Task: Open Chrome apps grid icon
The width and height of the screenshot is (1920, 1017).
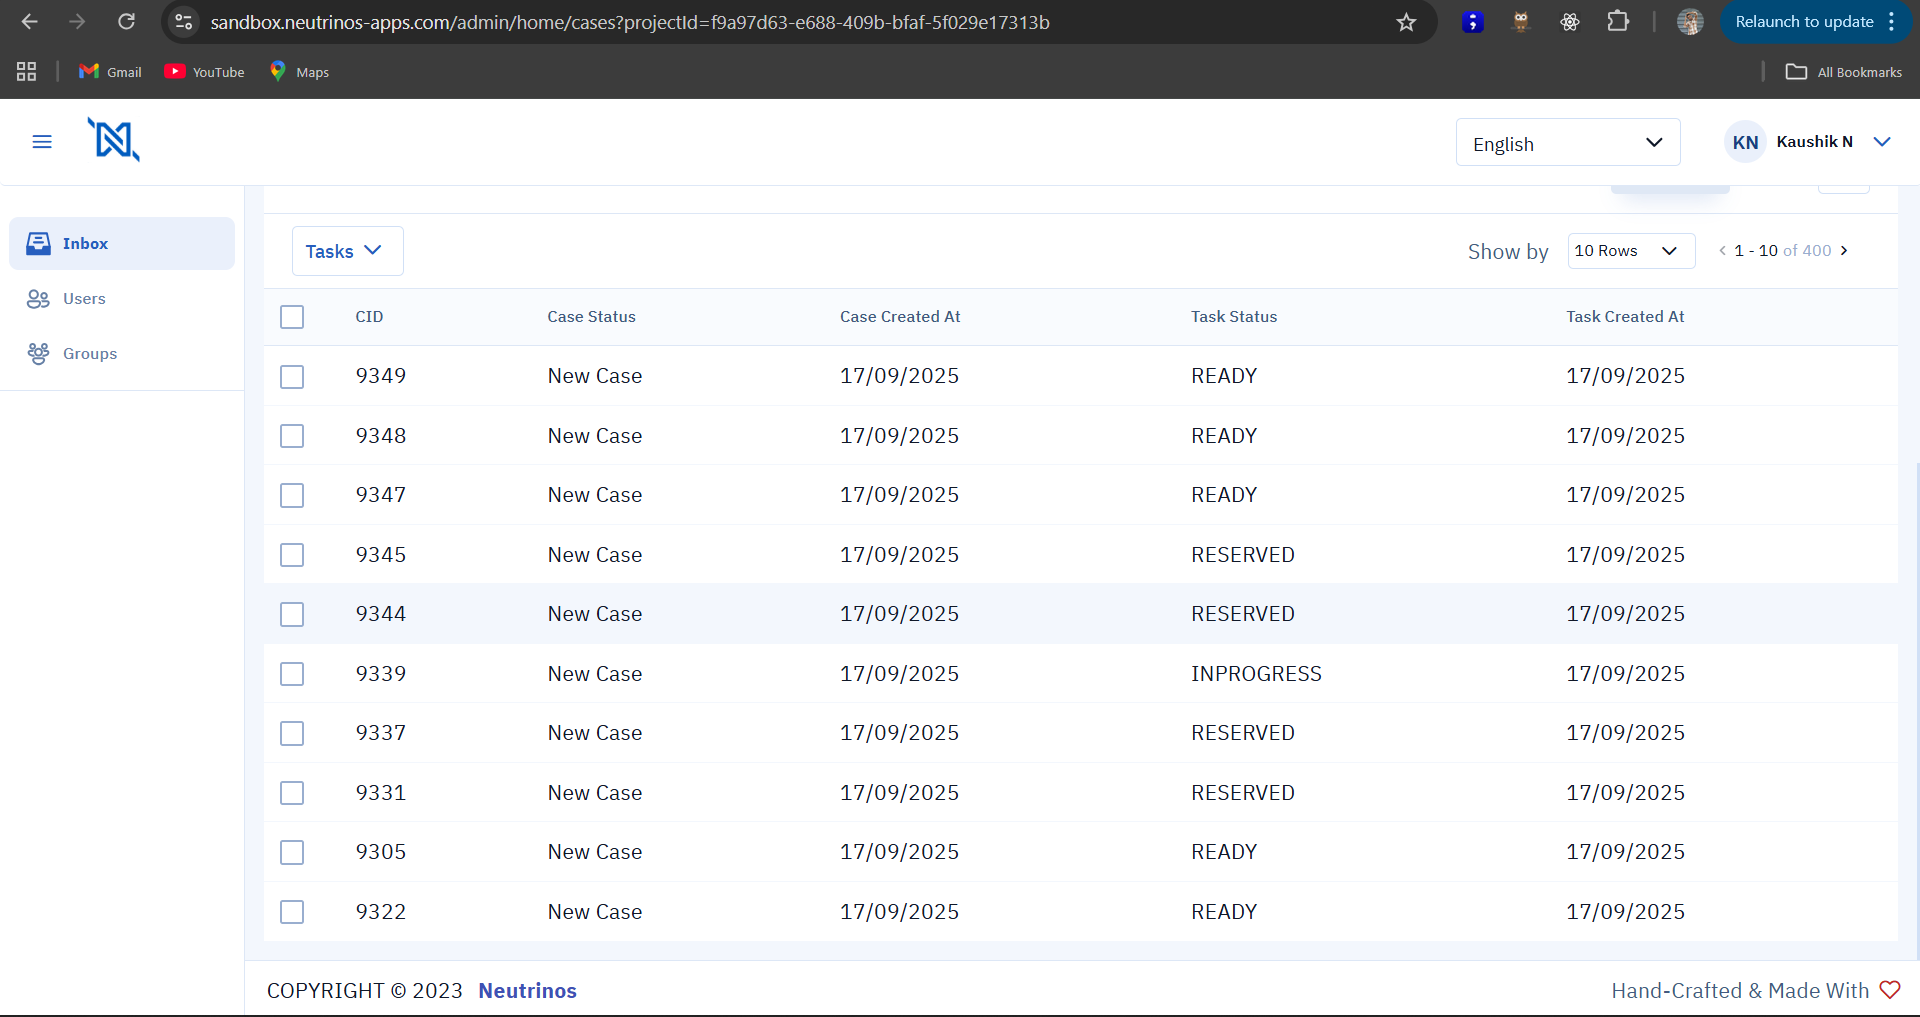Action: click(x=27, y=72)
